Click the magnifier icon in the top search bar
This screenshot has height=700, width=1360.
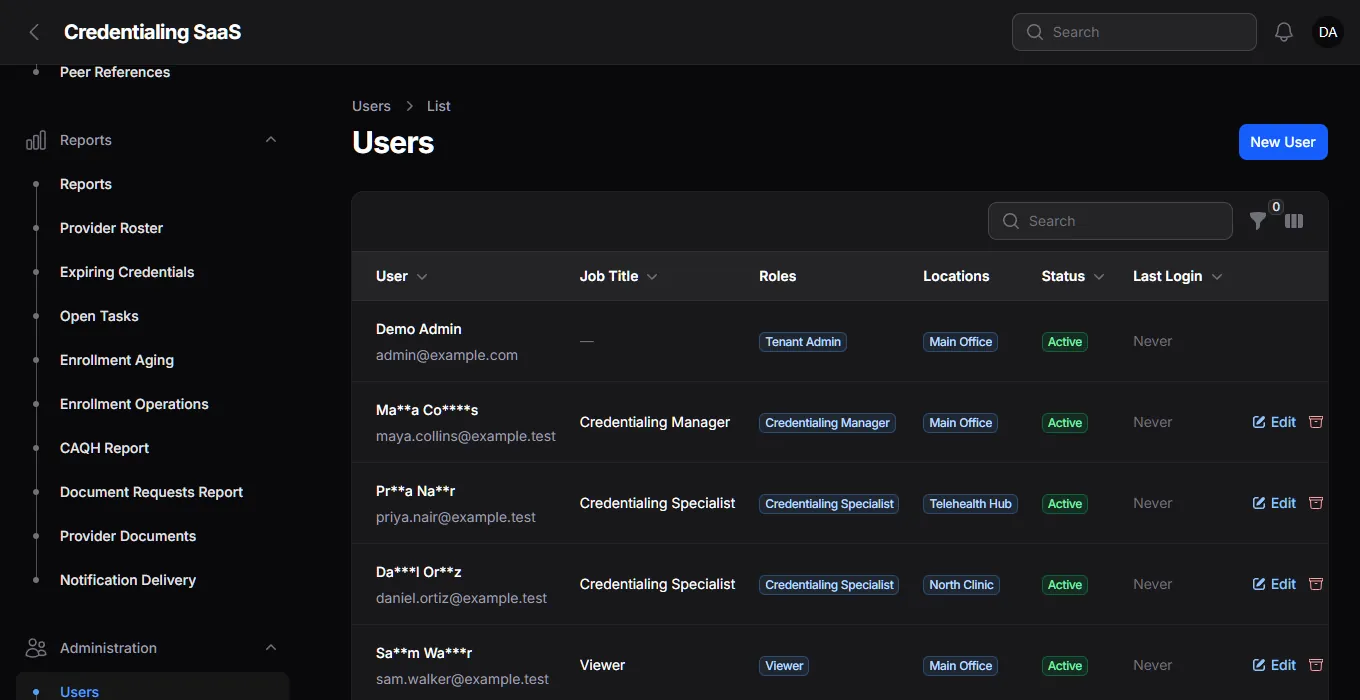coord(1034,32)
